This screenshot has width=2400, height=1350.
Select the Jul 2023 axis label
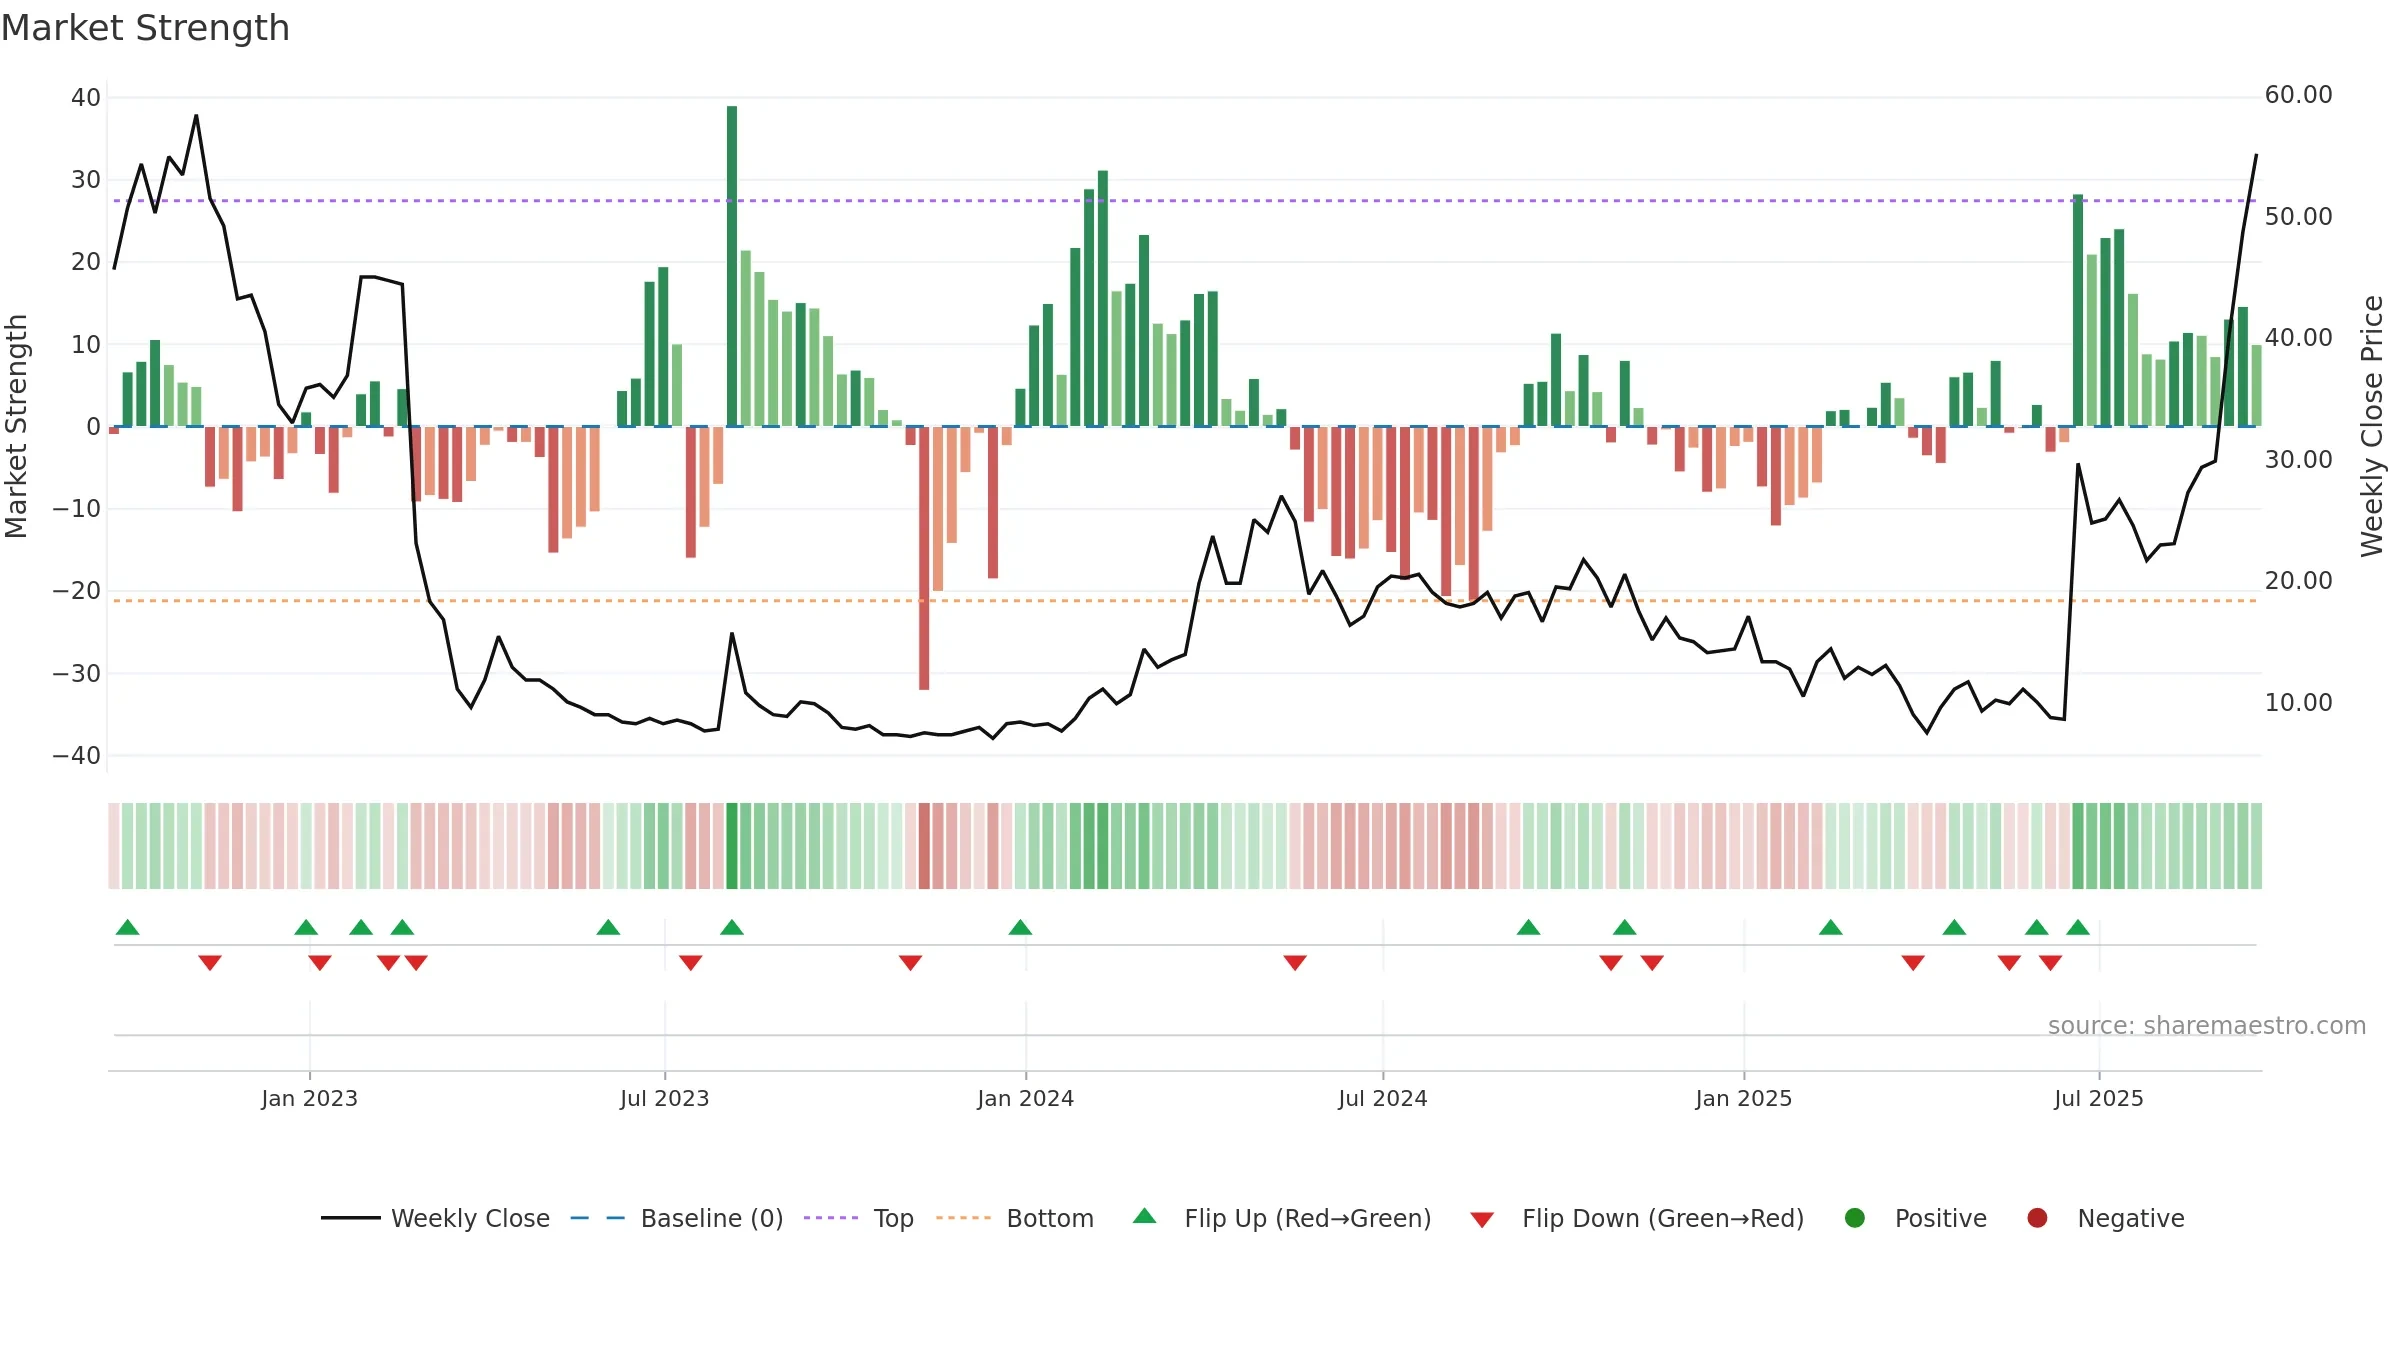coord(665,1098)
